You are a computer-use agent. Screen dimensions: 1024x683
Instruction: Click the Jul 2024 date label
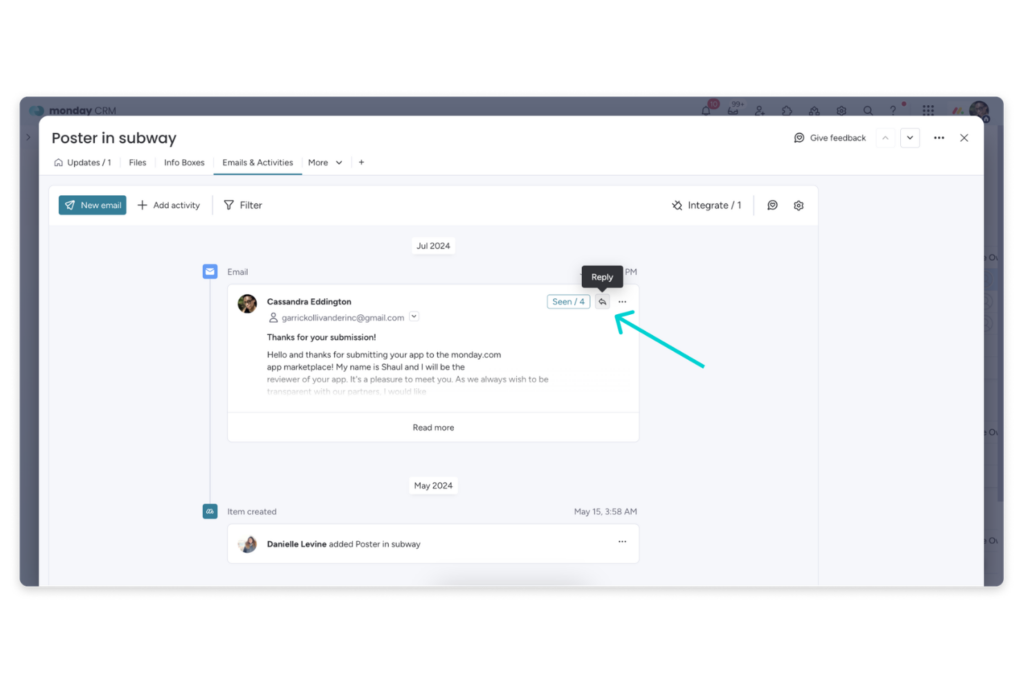click(x=433, y=246)
